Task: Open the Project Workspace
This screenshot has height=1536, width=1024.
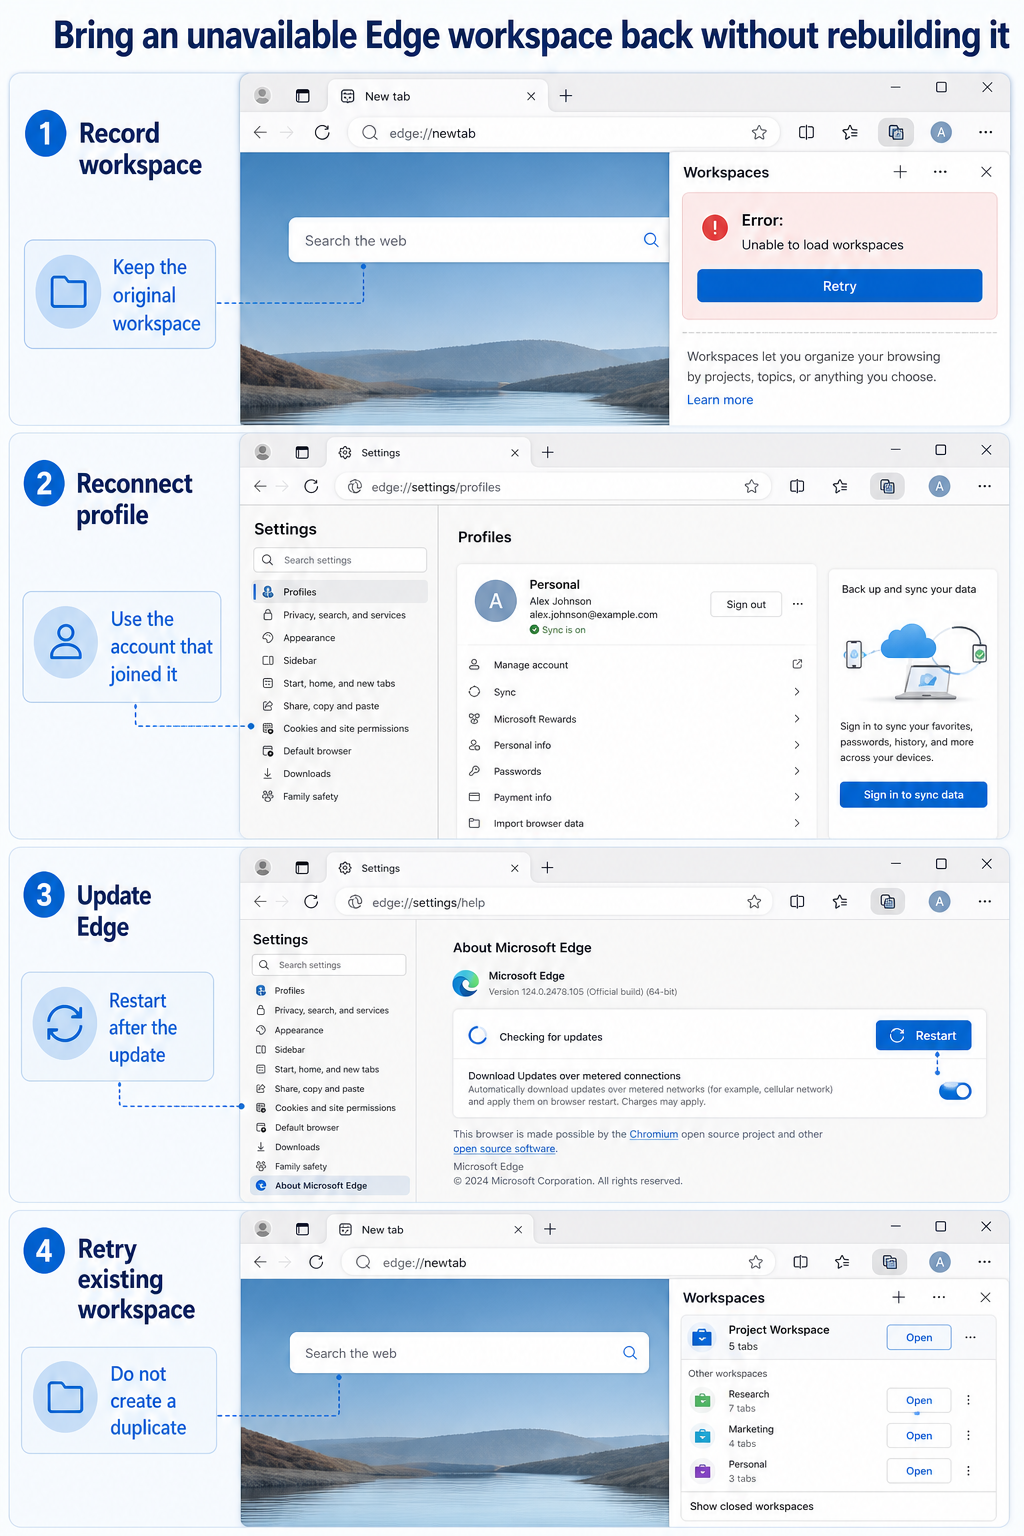Action: [x=919, y=1338]
